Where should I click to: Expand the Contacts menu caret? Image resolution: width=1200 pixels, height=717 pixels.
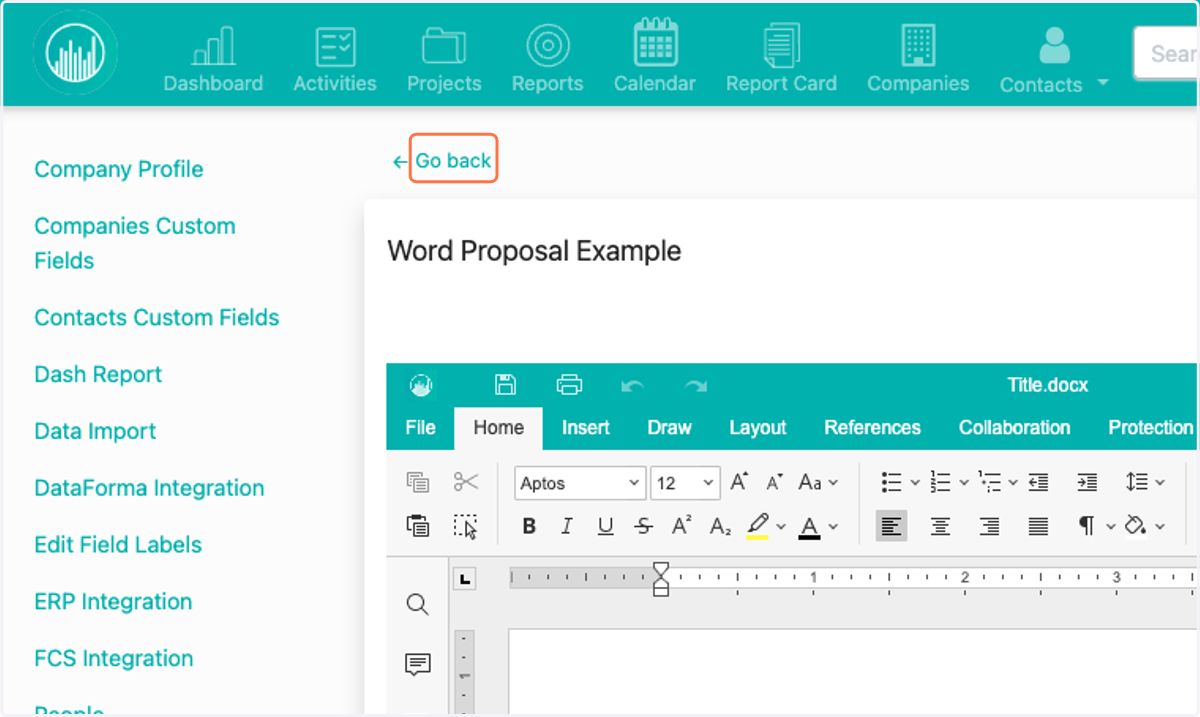[x=1103, y=82]
